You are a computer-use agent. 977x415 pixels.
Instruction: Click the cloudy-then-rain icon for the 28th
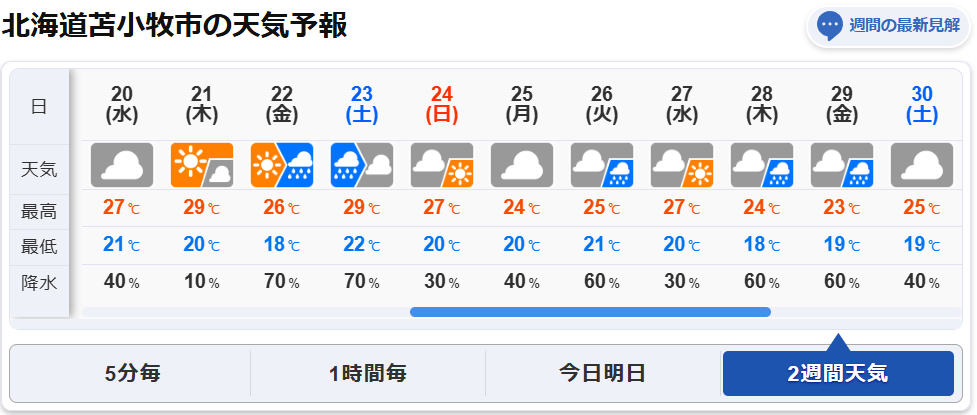tap(762, 166)
